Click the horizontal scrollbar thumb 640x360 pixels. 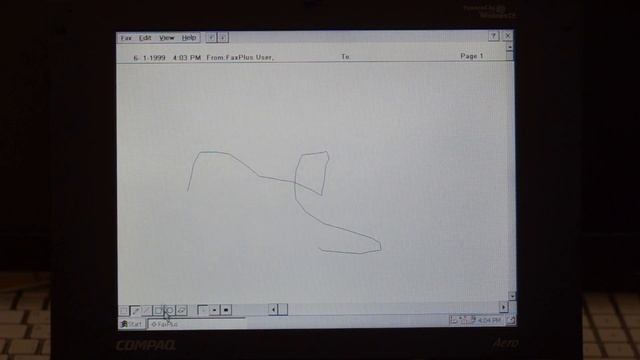coord(283,309)
